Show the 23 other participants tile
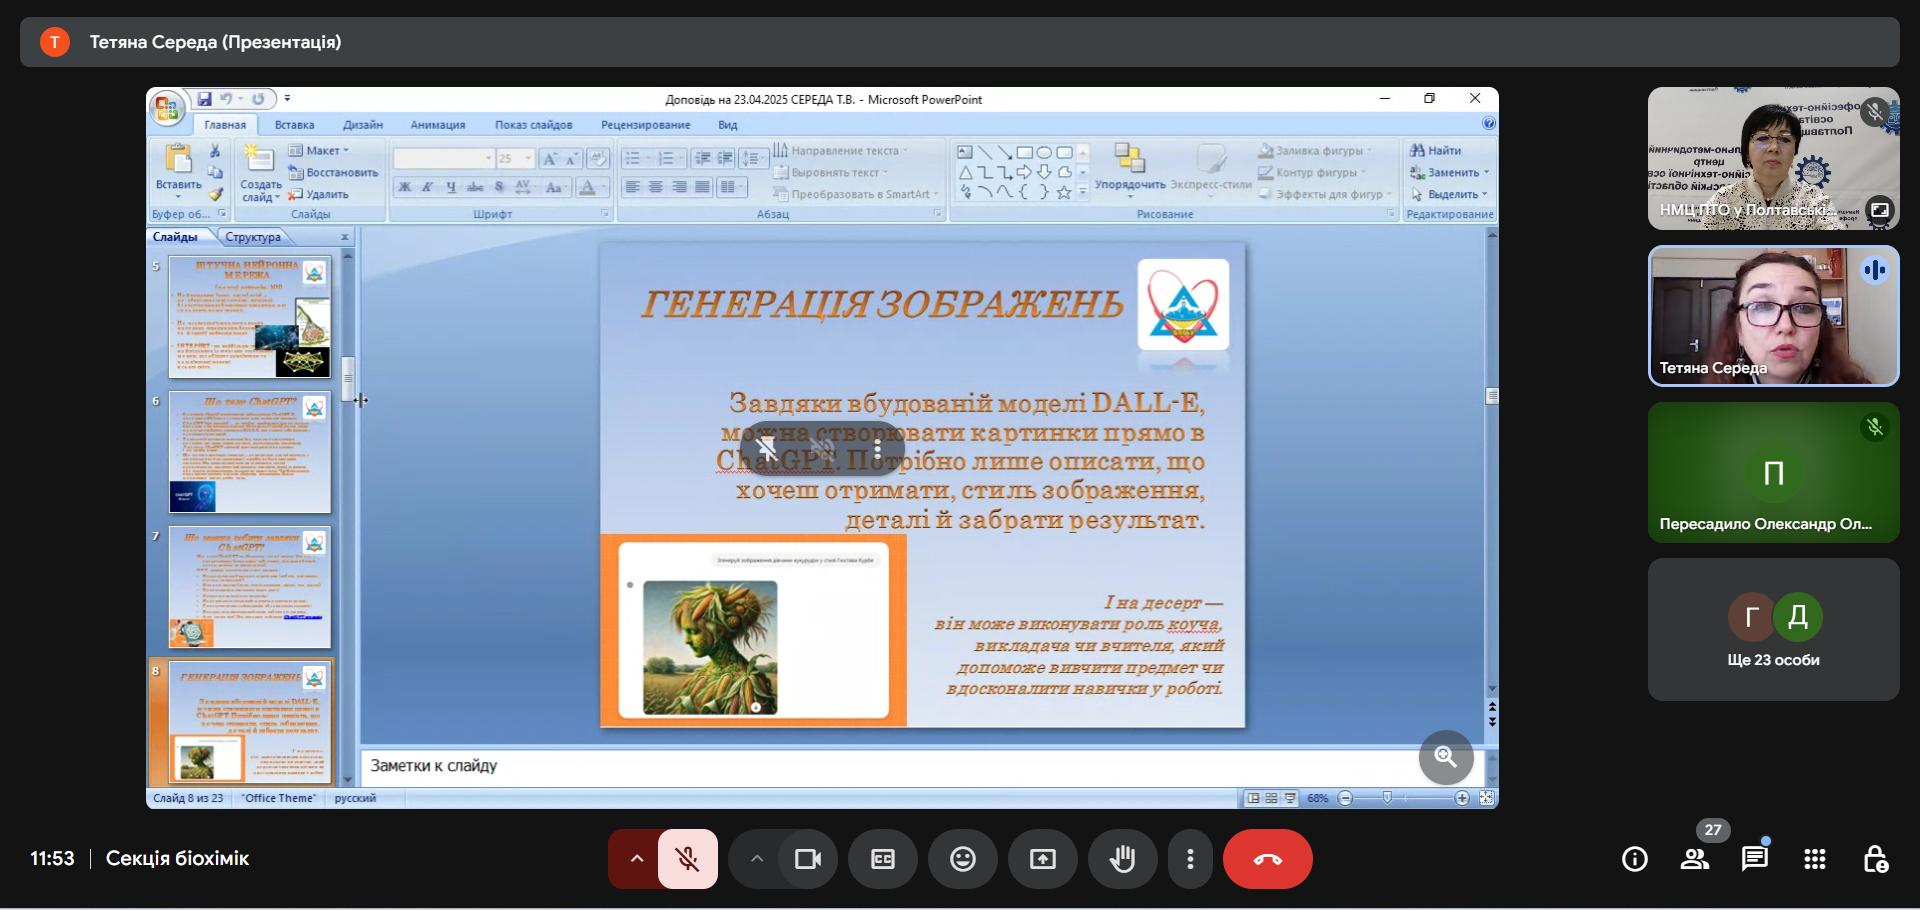The height and width of the screenshot is (910, 1920). tap(1773, 629)
